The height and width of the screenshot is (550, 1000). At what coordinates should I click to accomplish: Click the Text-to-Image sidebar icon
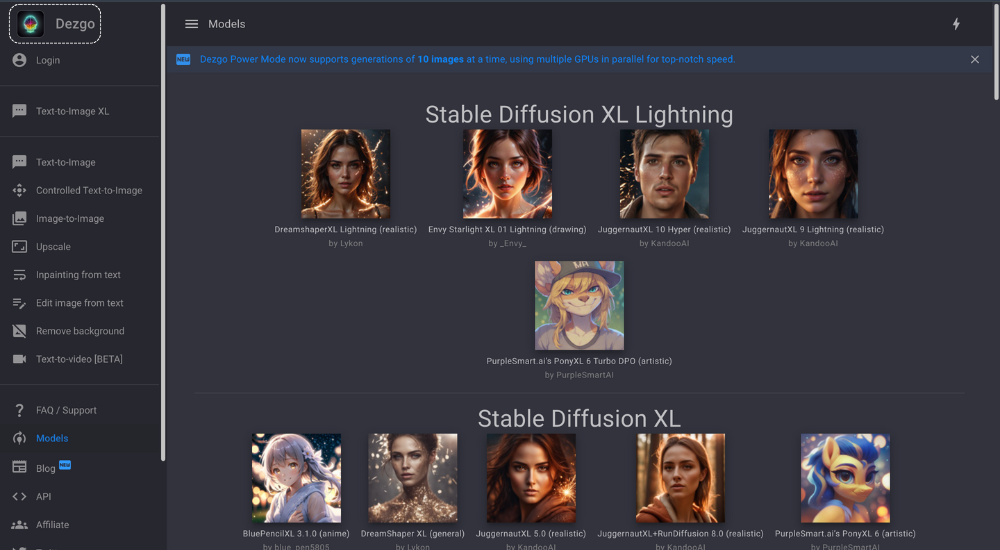click(20, 162)
